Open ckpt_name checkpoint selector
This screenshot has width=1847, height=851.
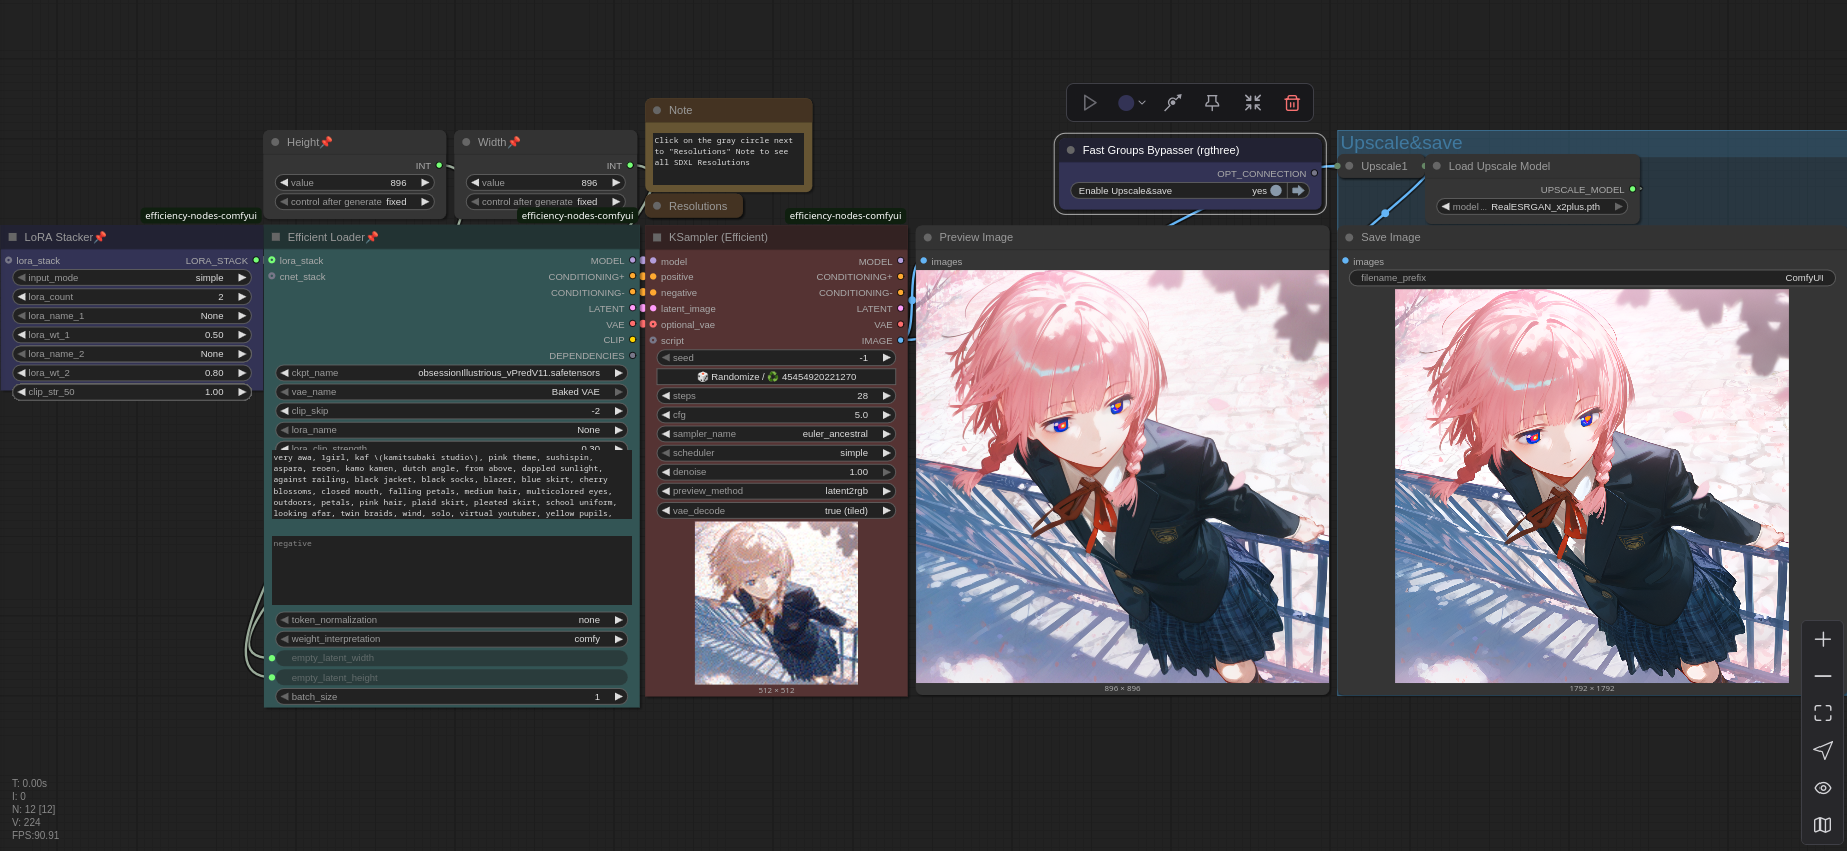point(452,373)
